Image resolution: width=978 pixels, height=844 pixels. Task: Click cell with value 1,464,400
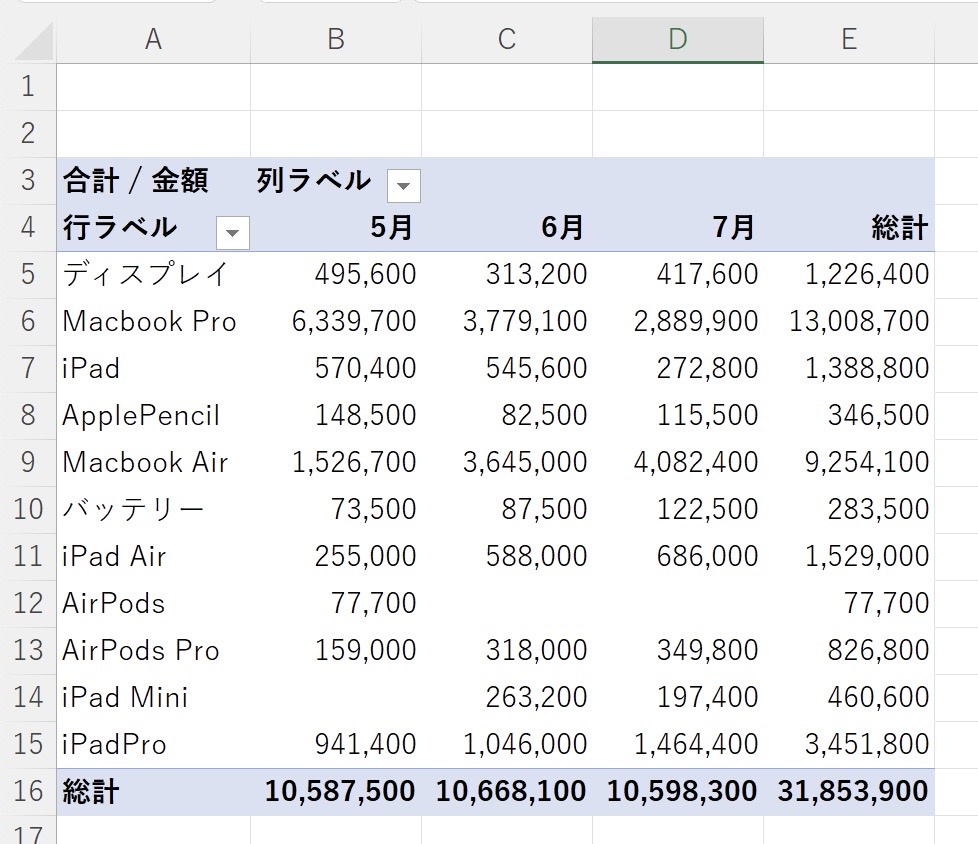(x=677, y=745)
